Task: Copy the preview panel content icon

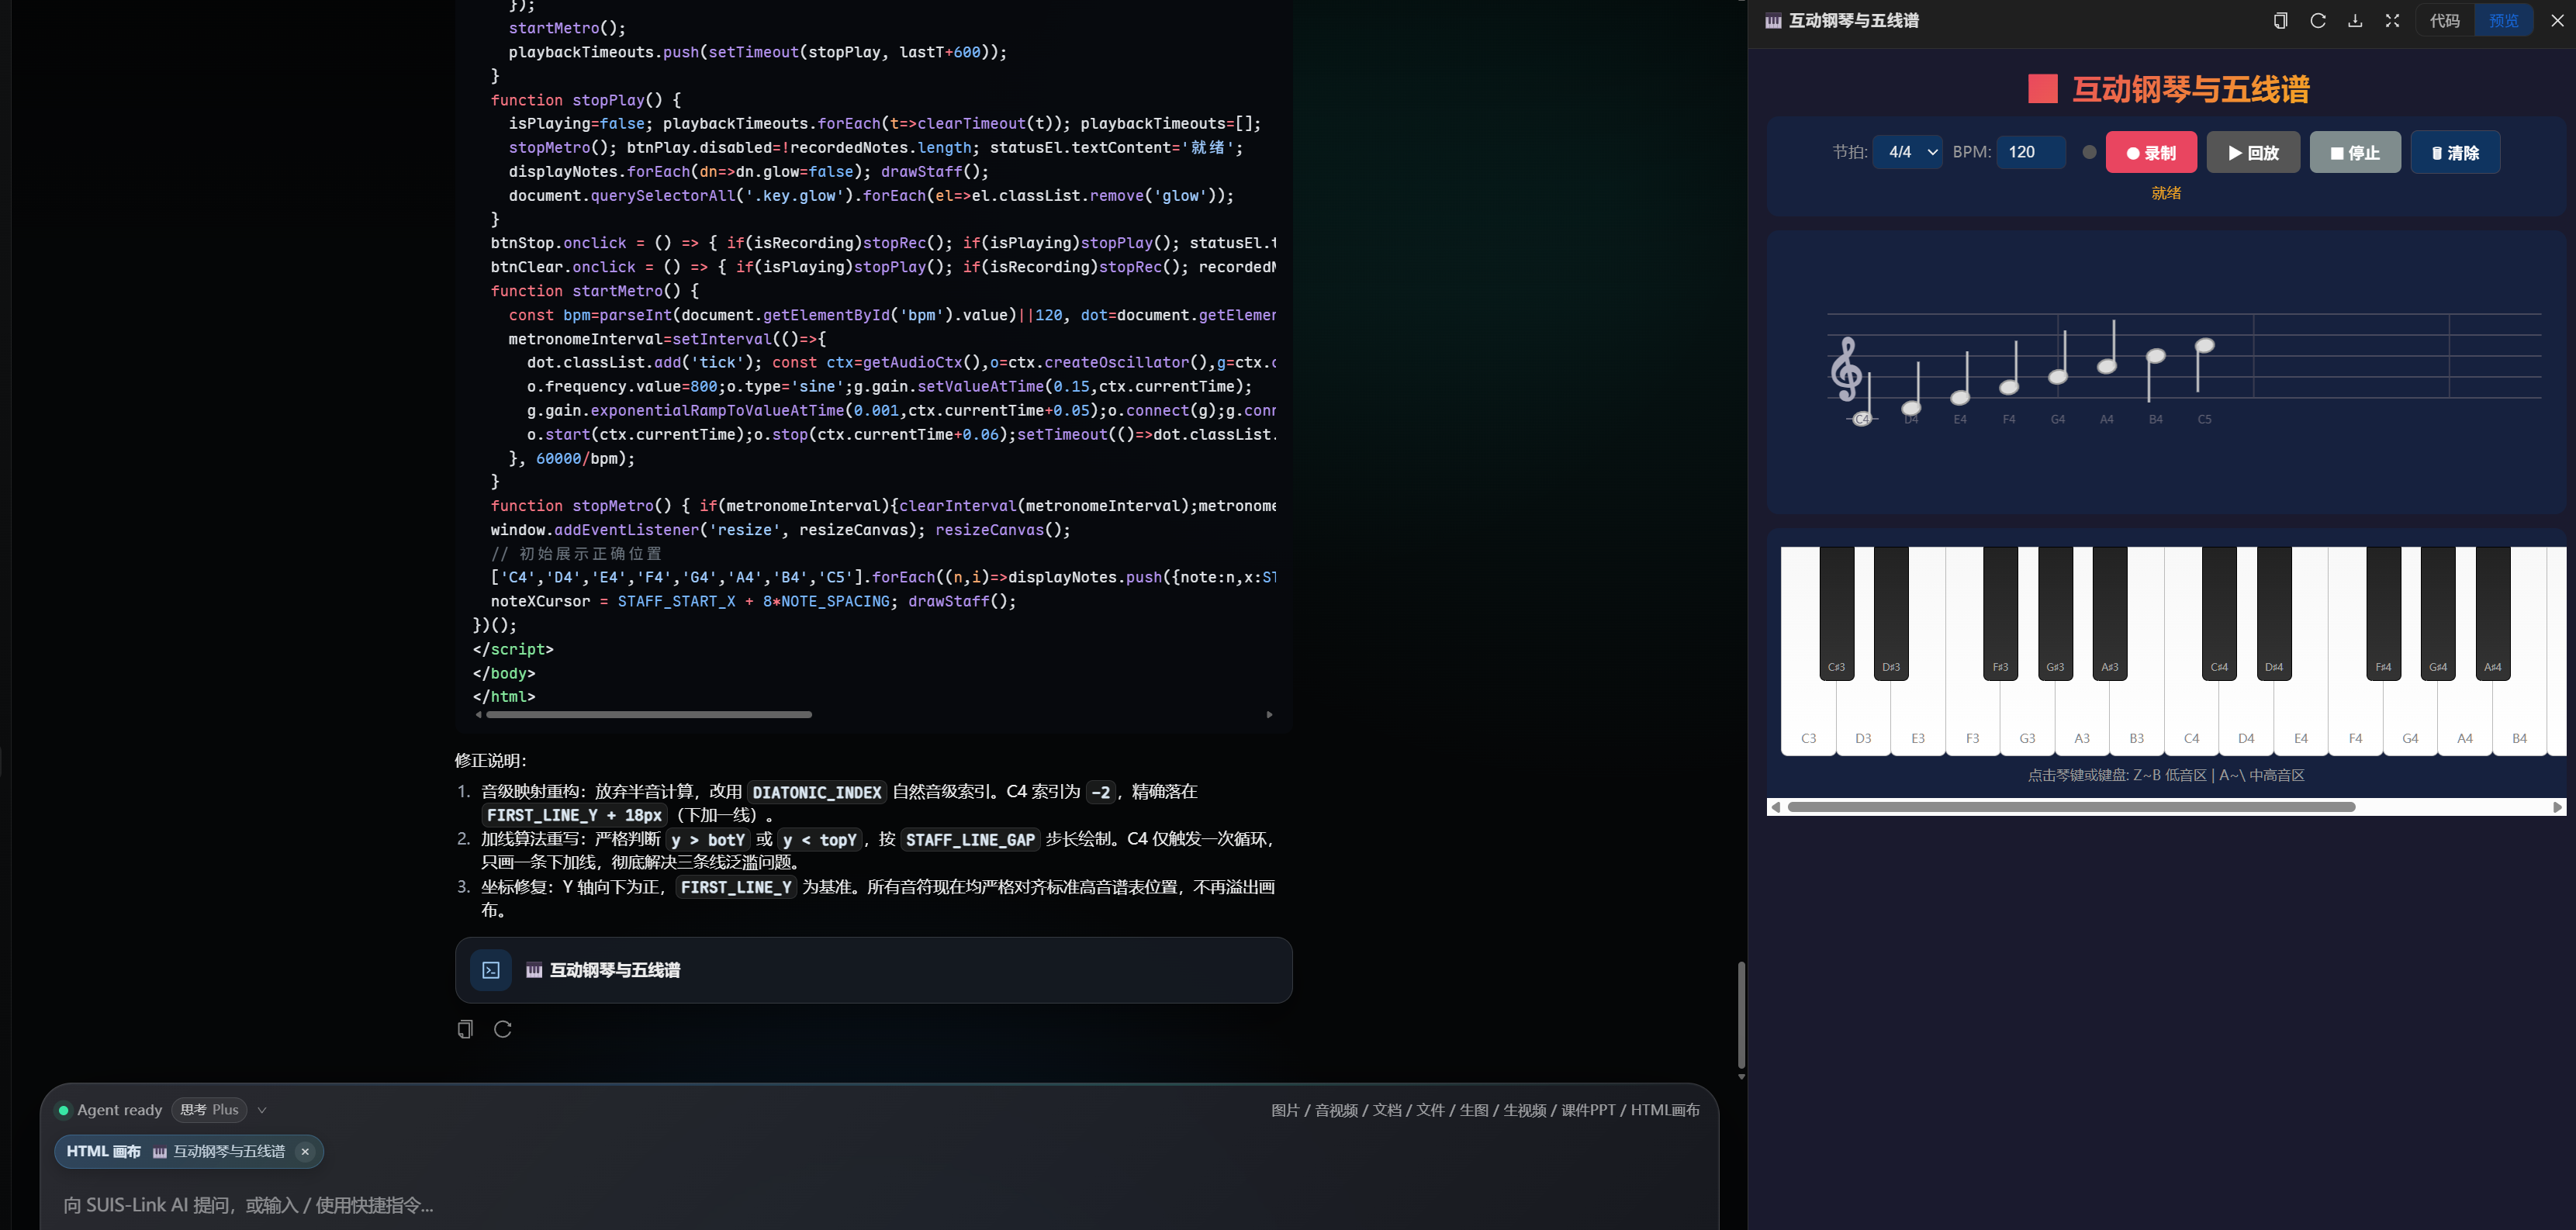Action: click(x=2280, y=21)
